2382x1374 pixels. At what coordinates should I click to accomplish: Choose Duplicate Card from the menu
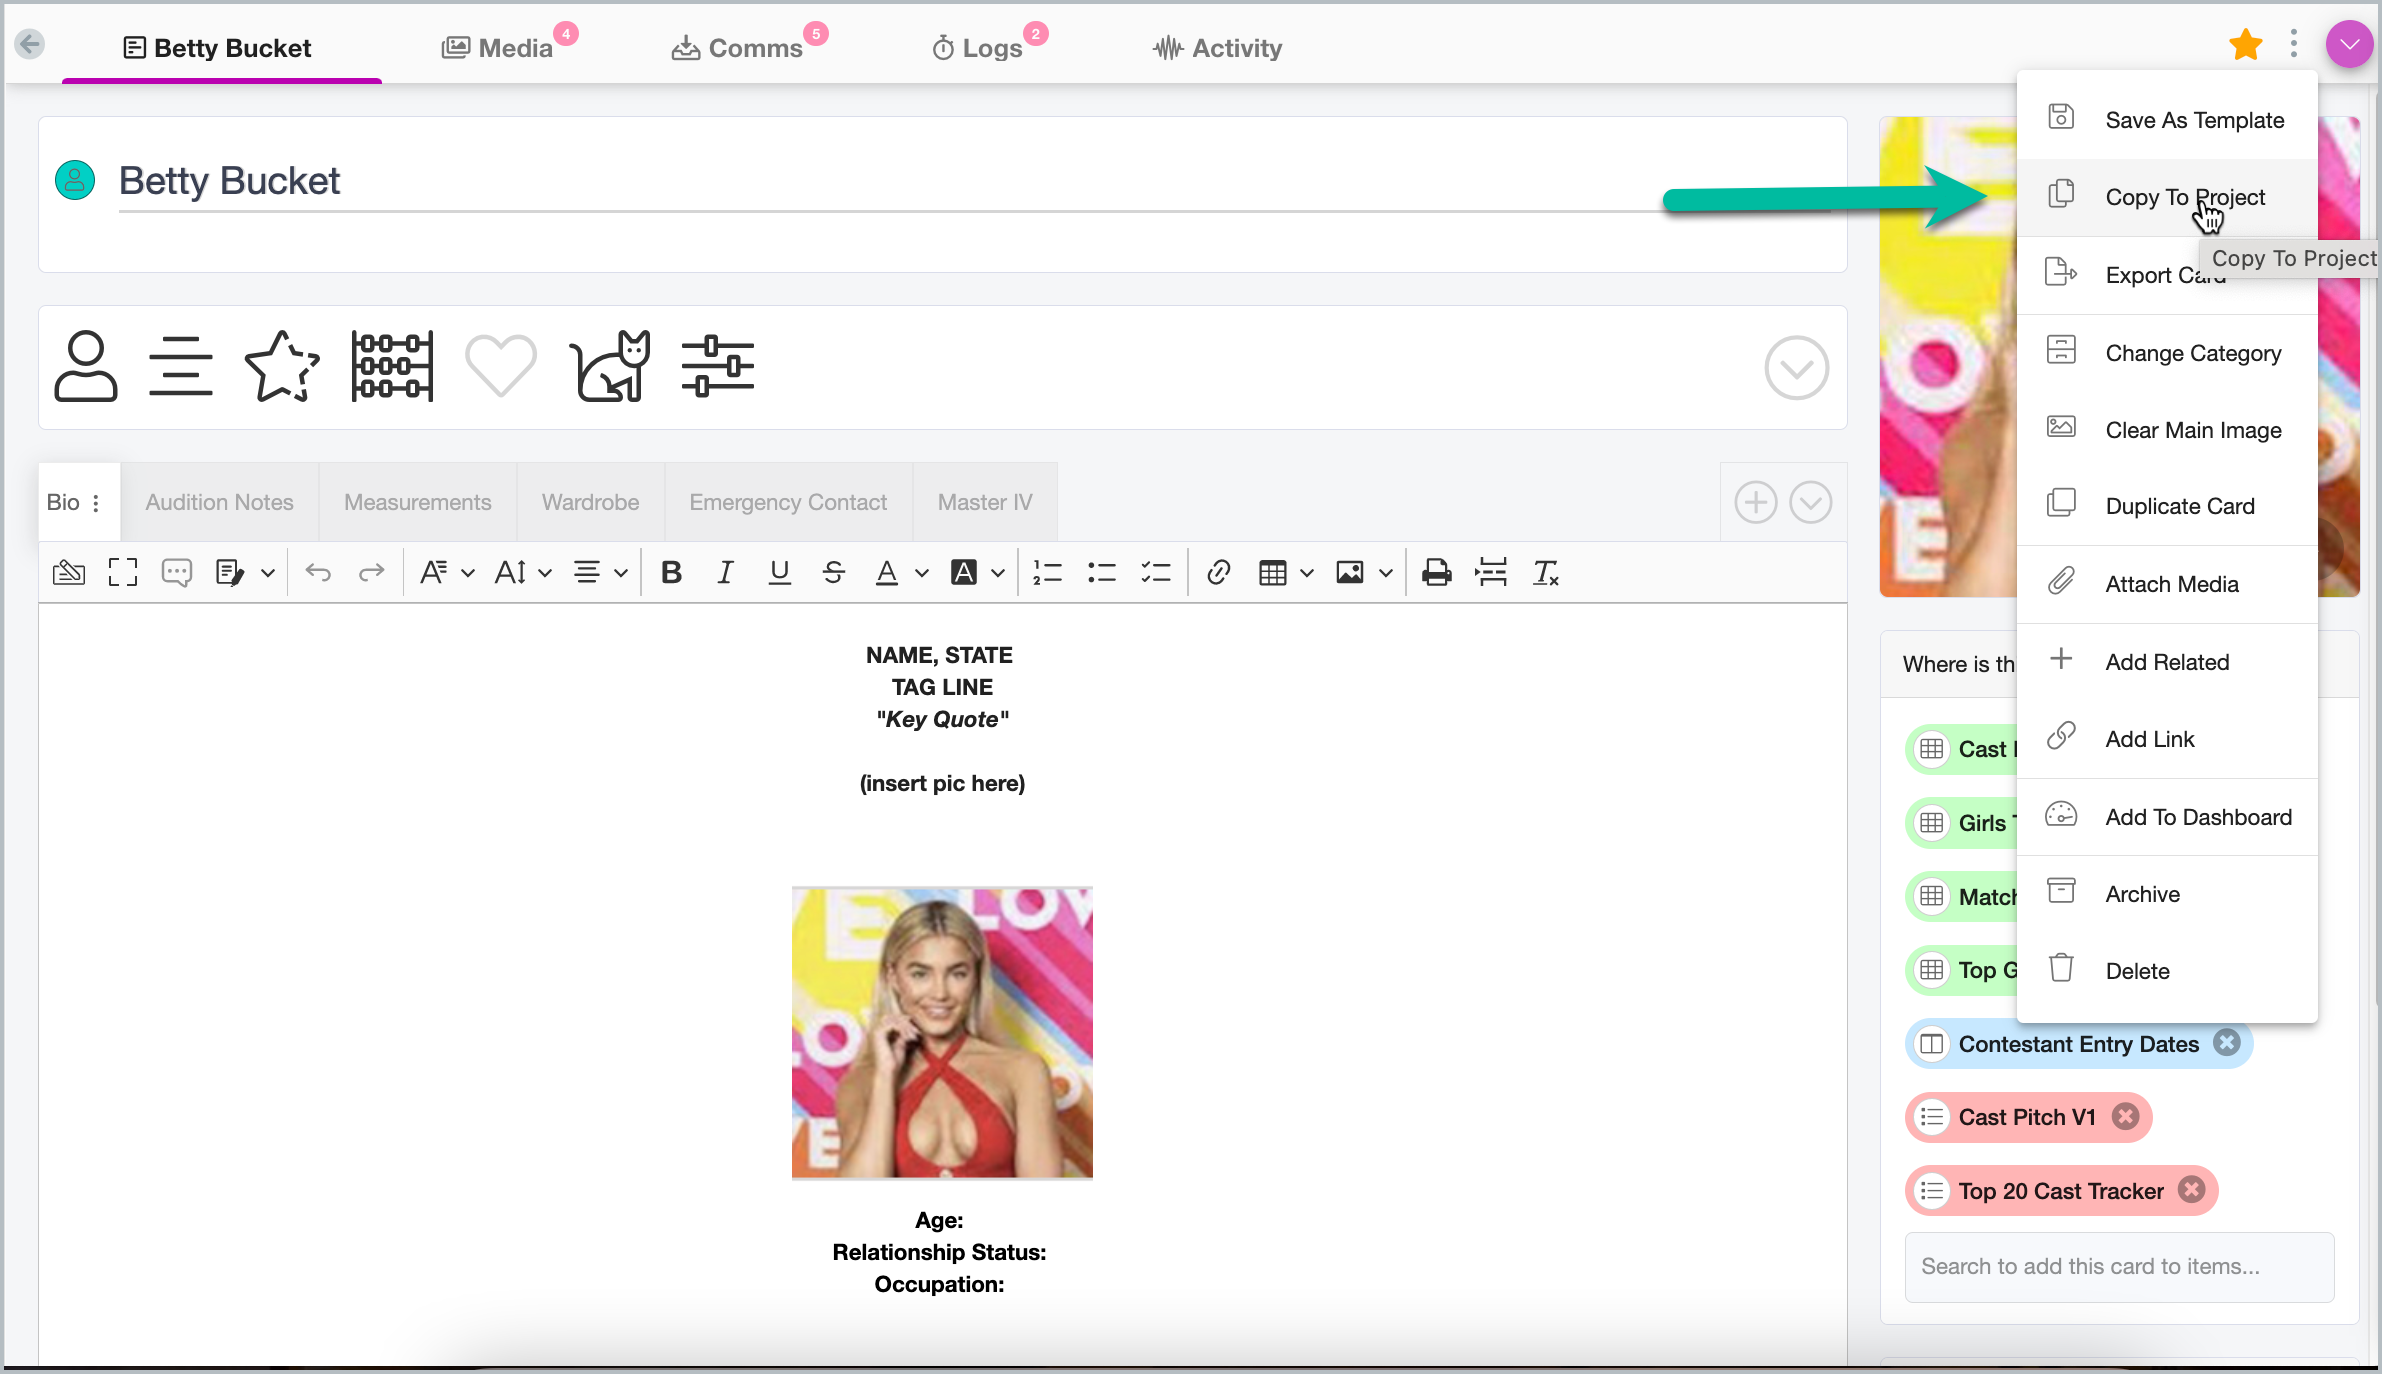tap(2179, 506)
